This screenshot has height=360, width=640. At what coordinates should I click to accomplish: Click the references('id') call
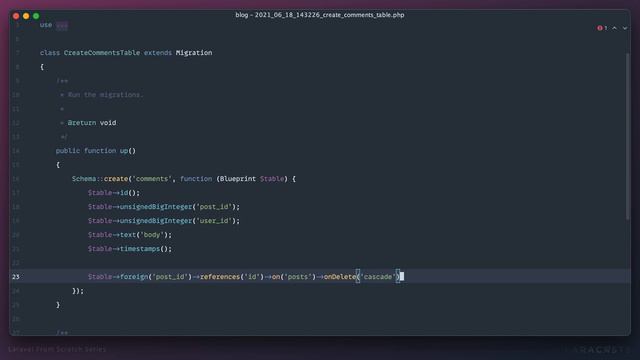pyautogui.click(x=232, y=277)
